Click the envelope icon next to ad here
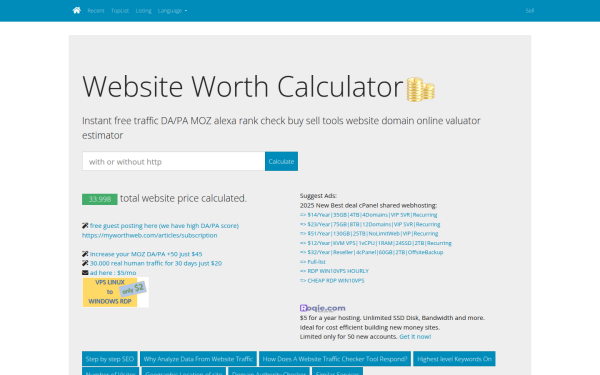Image resolution: width=600 pixels, height=375 pixels. [x=85, y=273]
